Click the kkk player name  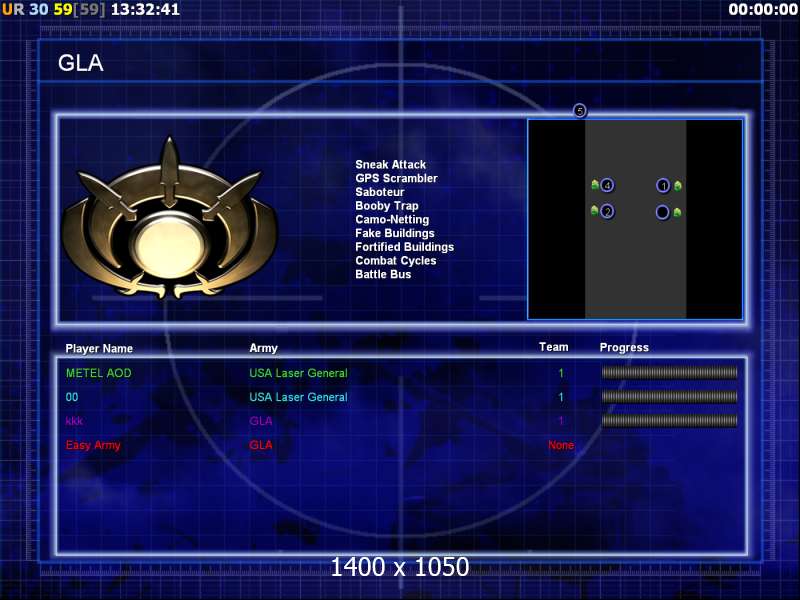click(x=74, y=421)
